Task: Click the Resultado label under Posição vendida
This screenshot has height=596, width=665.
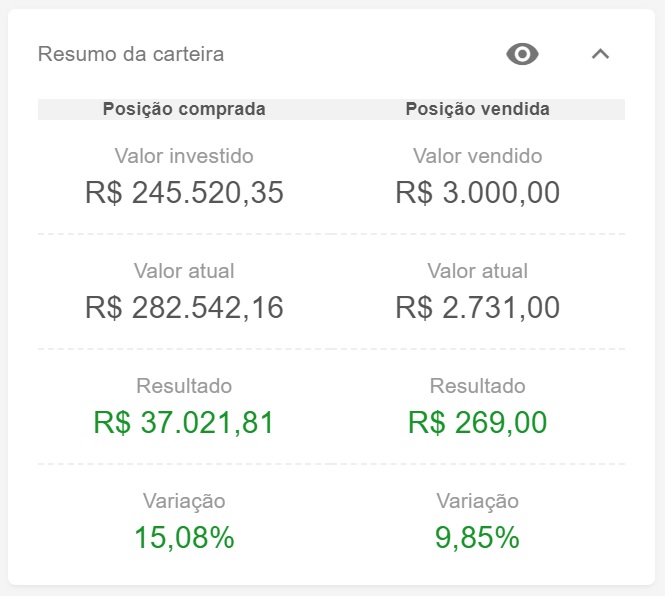Action: [477, 386]
